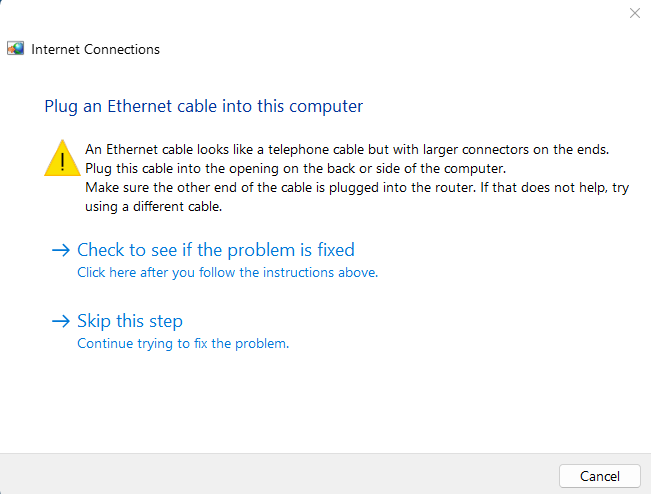The height and width of the screenshot is (494, 651).
Task: Click the Cancel button
Action: [600, 476]
